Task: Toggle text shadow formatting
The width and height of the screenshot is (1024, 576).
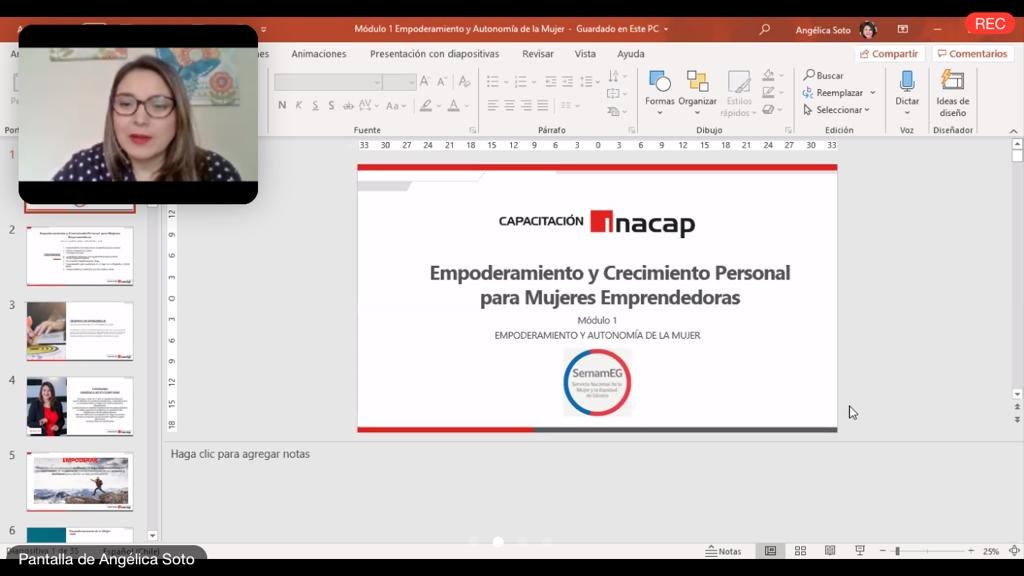Action: tap(331, 106)
